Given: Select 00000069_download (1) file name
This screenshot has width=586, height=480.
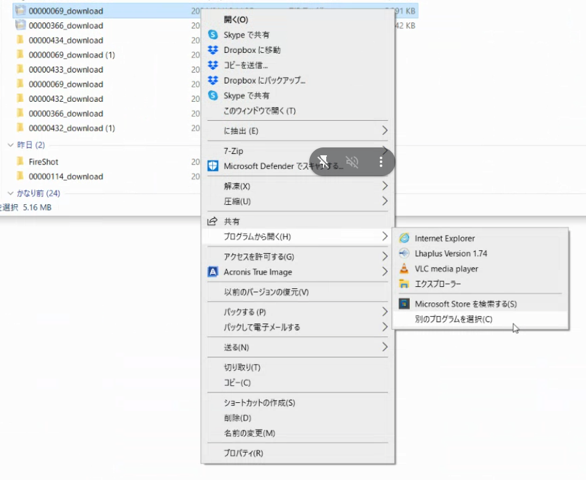Looking at the screenshot, I should click(x=72, y=55).
